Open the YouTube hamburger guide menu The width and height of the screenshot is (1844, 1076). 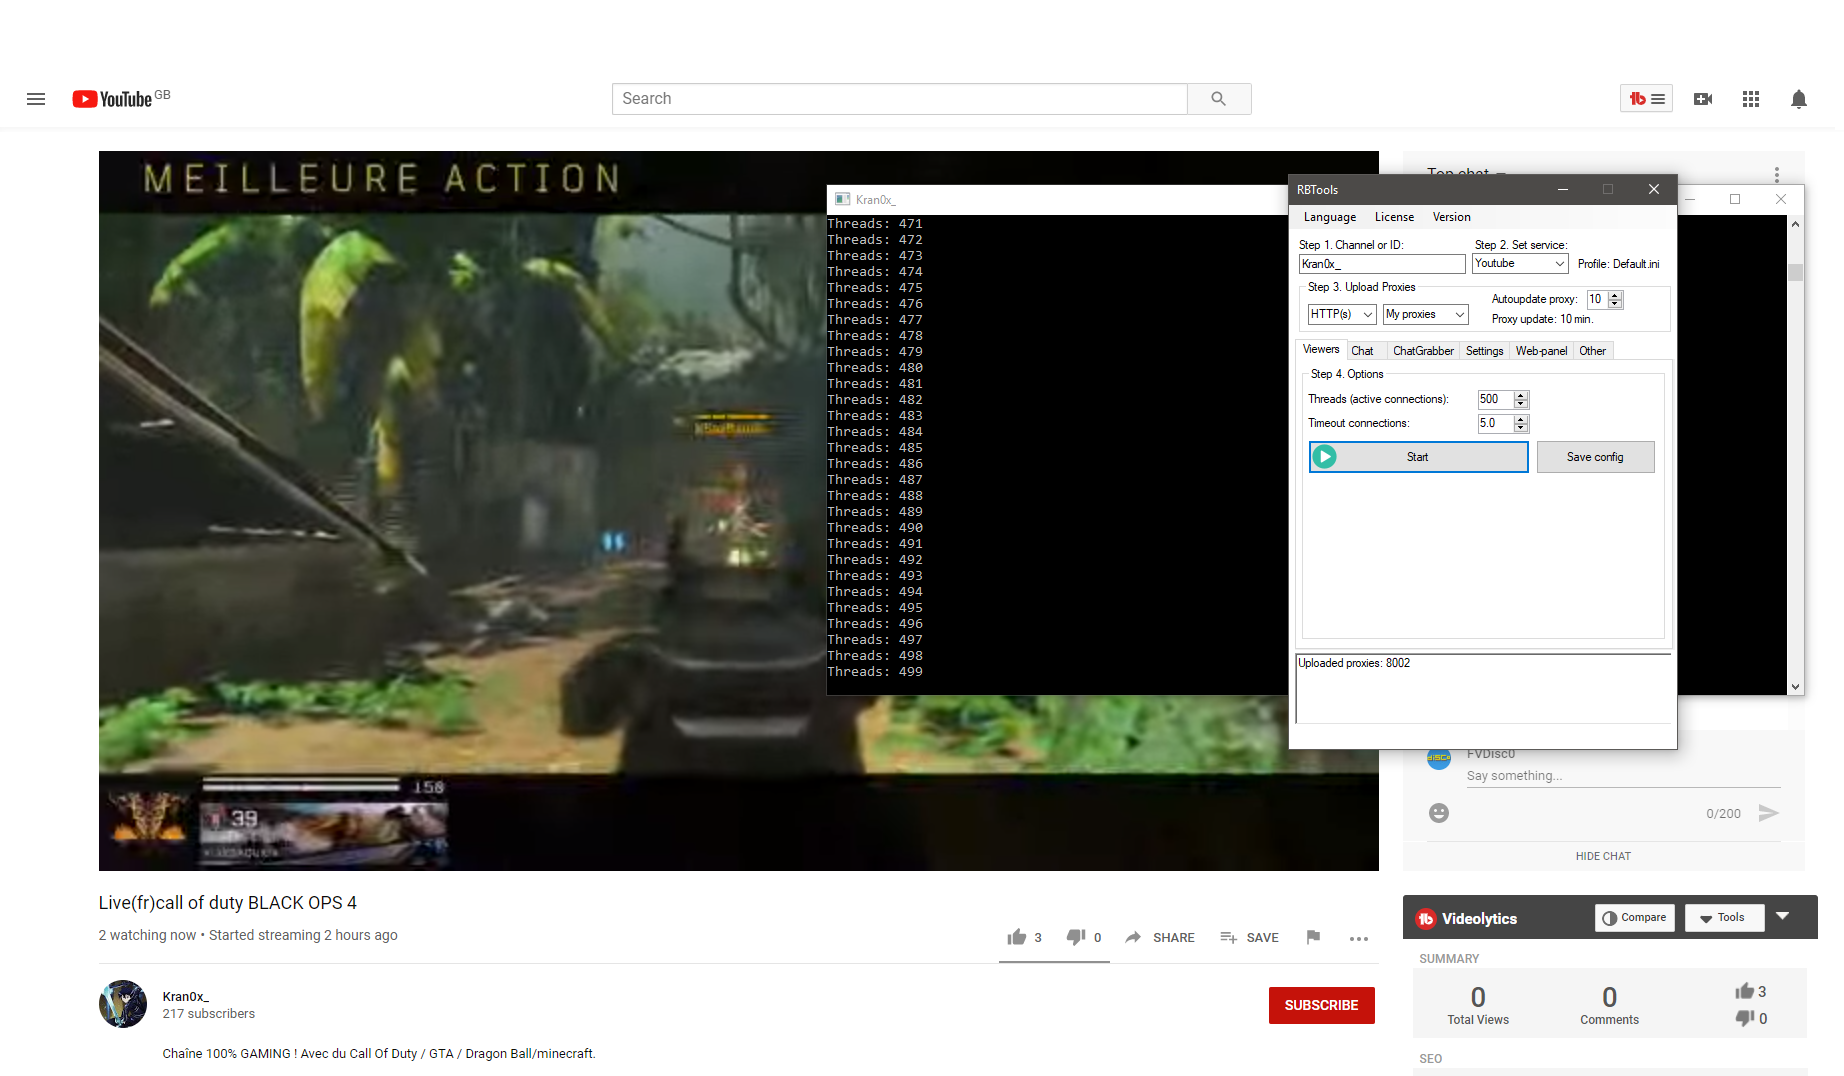pos(36,99)
